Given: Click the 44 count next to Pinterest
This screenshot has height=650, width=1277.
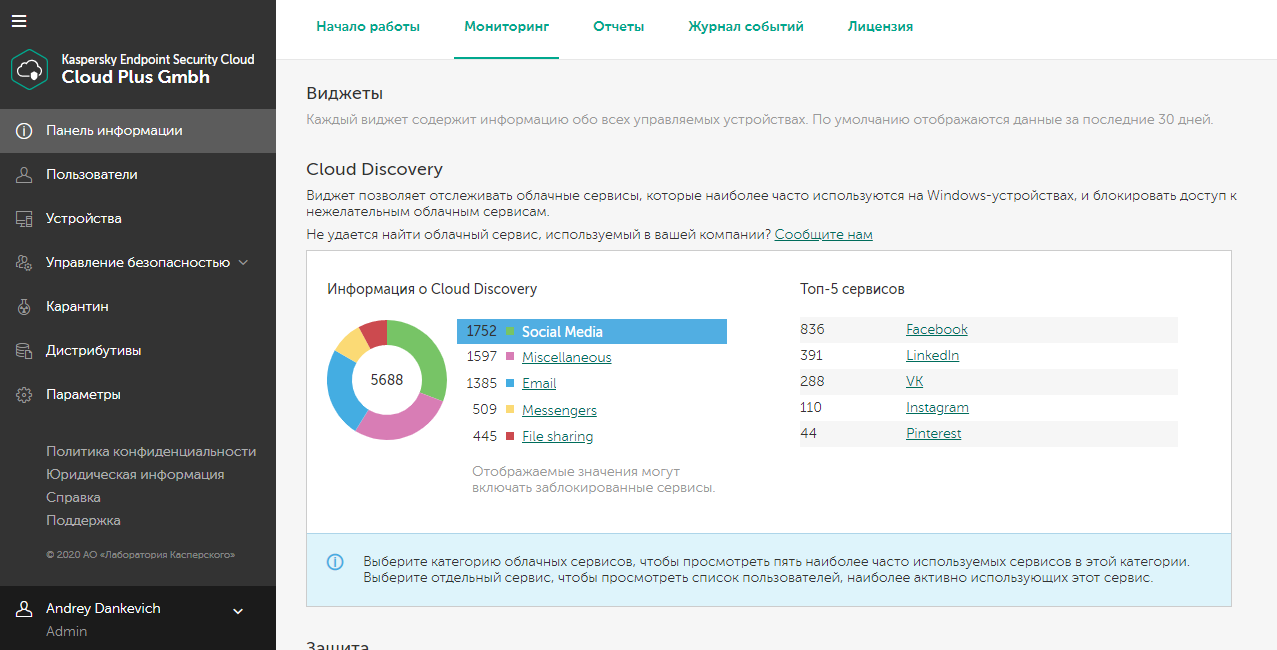Looking at the screenshot, I should tap(808, 434).
